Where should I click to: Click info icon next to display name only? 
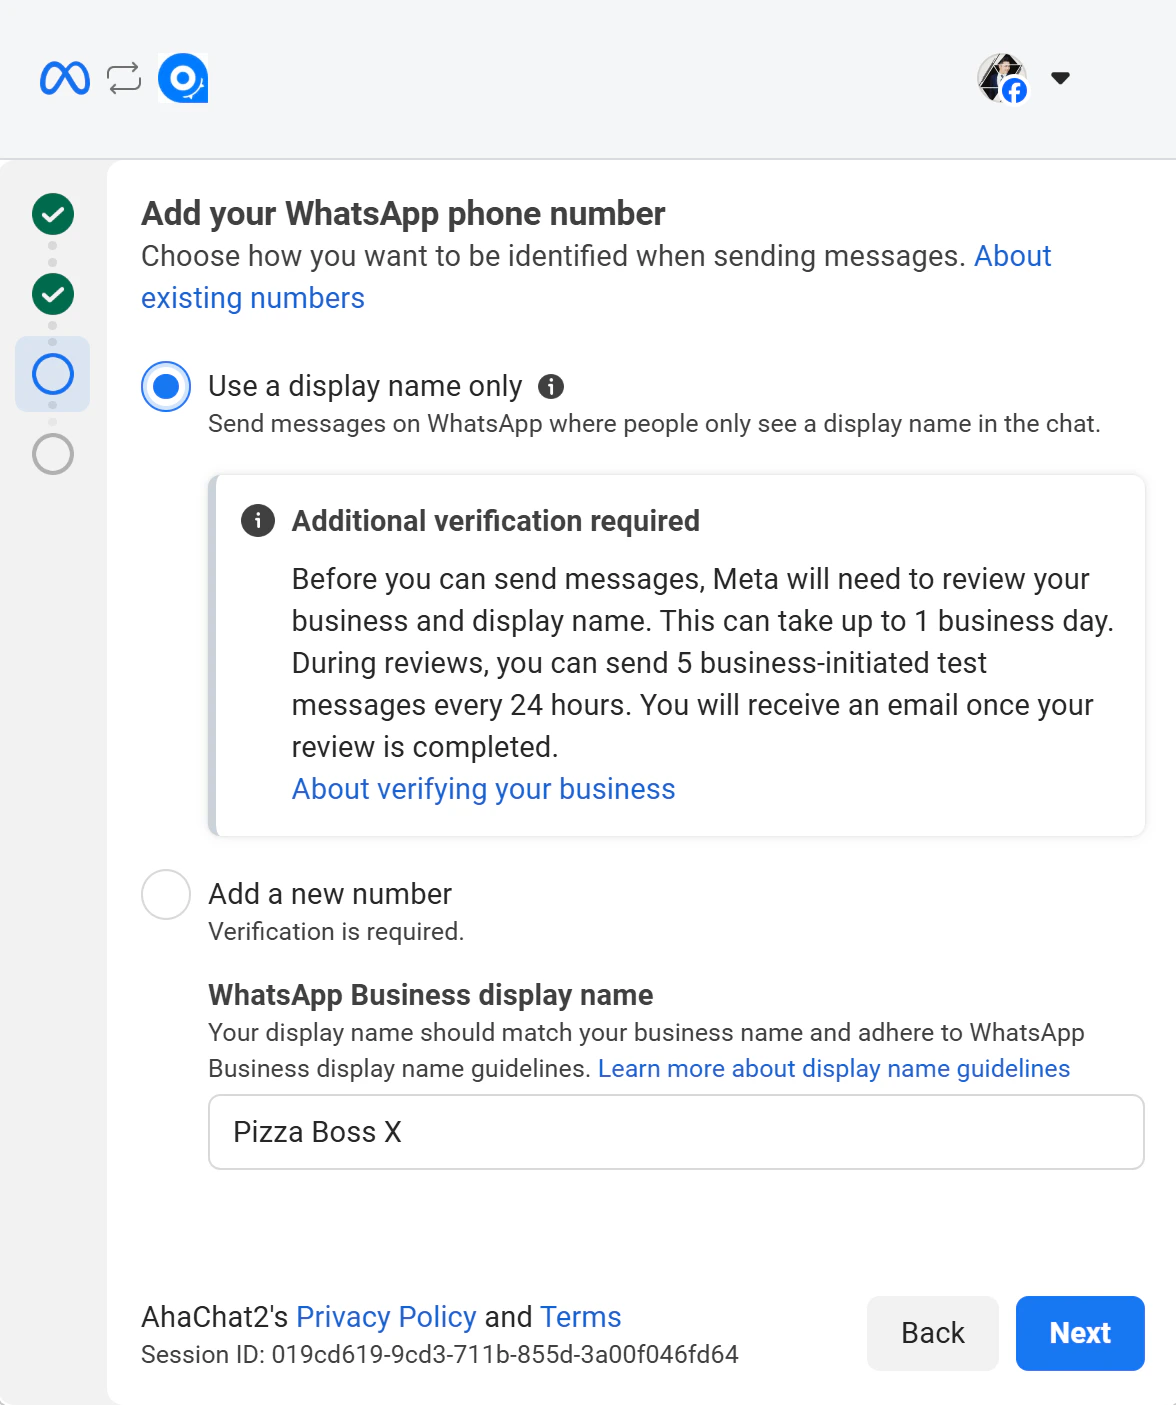pos(551,386)
